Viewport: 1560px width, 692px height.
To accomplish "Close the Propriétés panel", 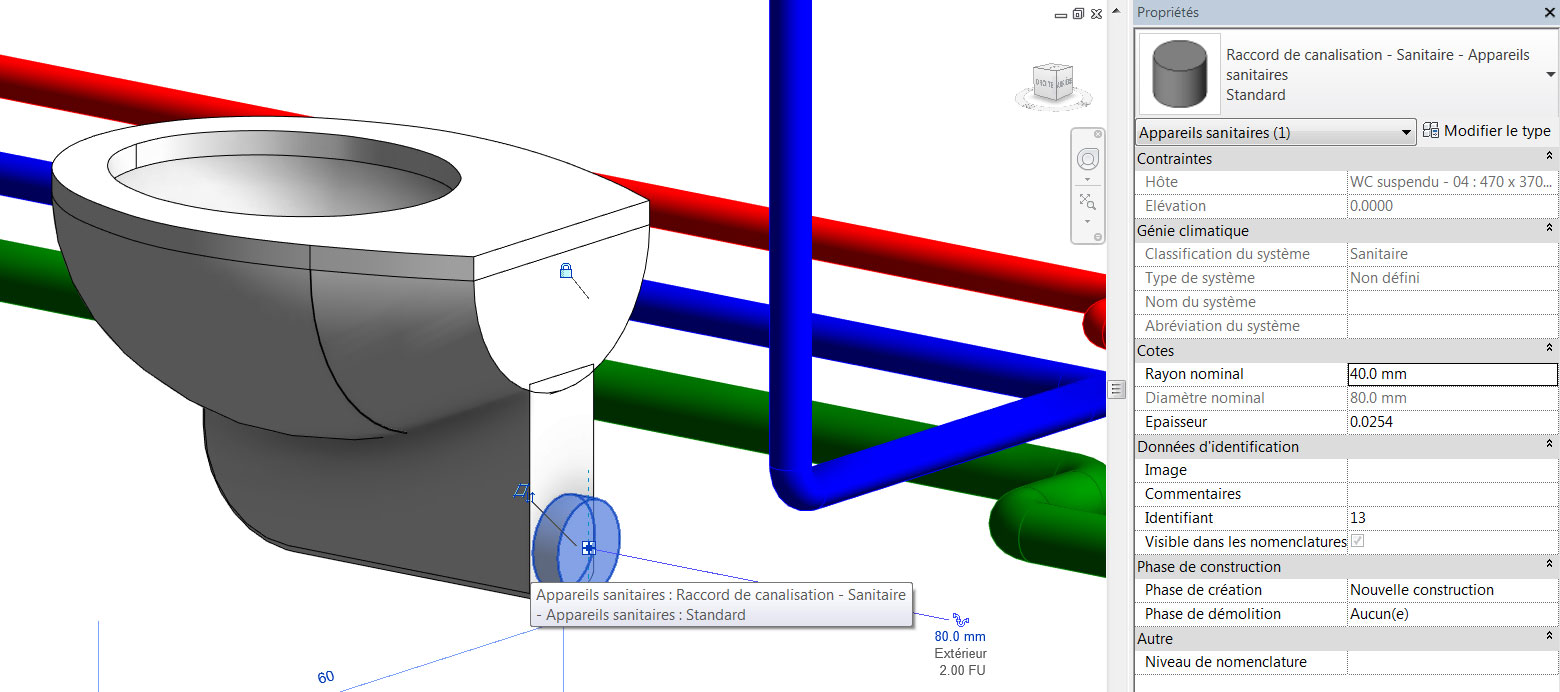I will tap(1549, 12).
